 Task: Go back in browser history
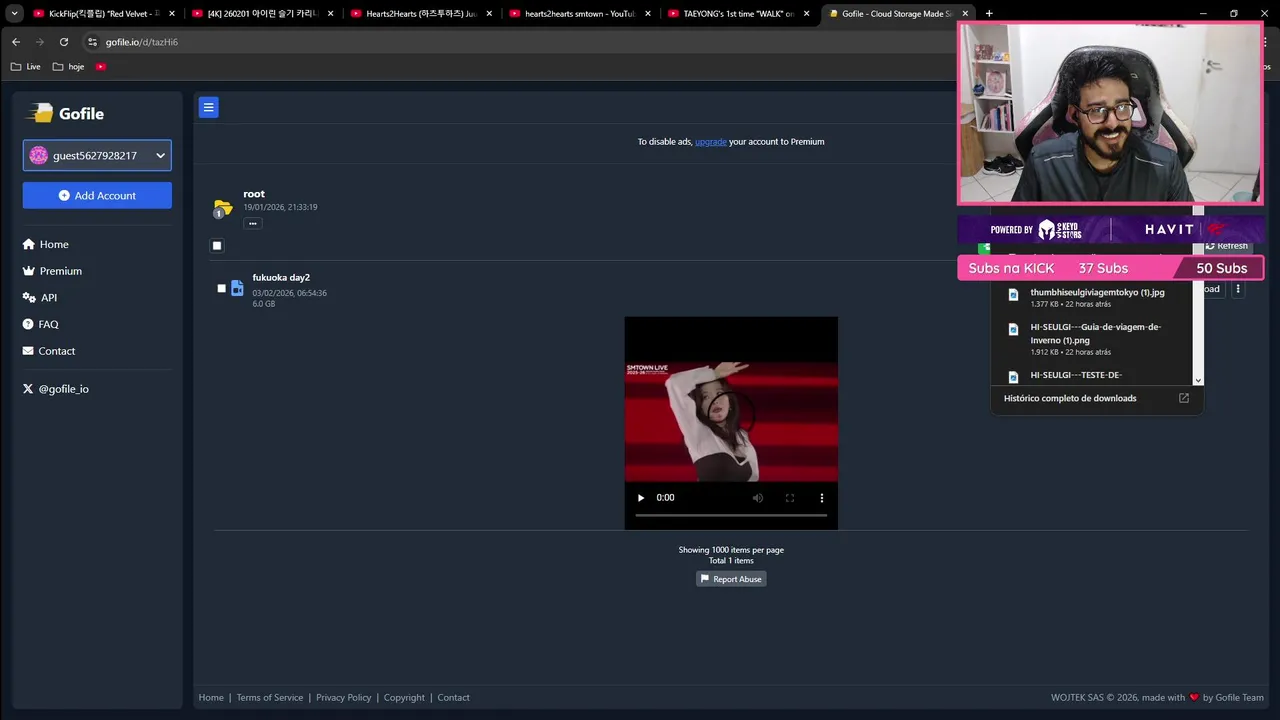click(x=16, y=42)
